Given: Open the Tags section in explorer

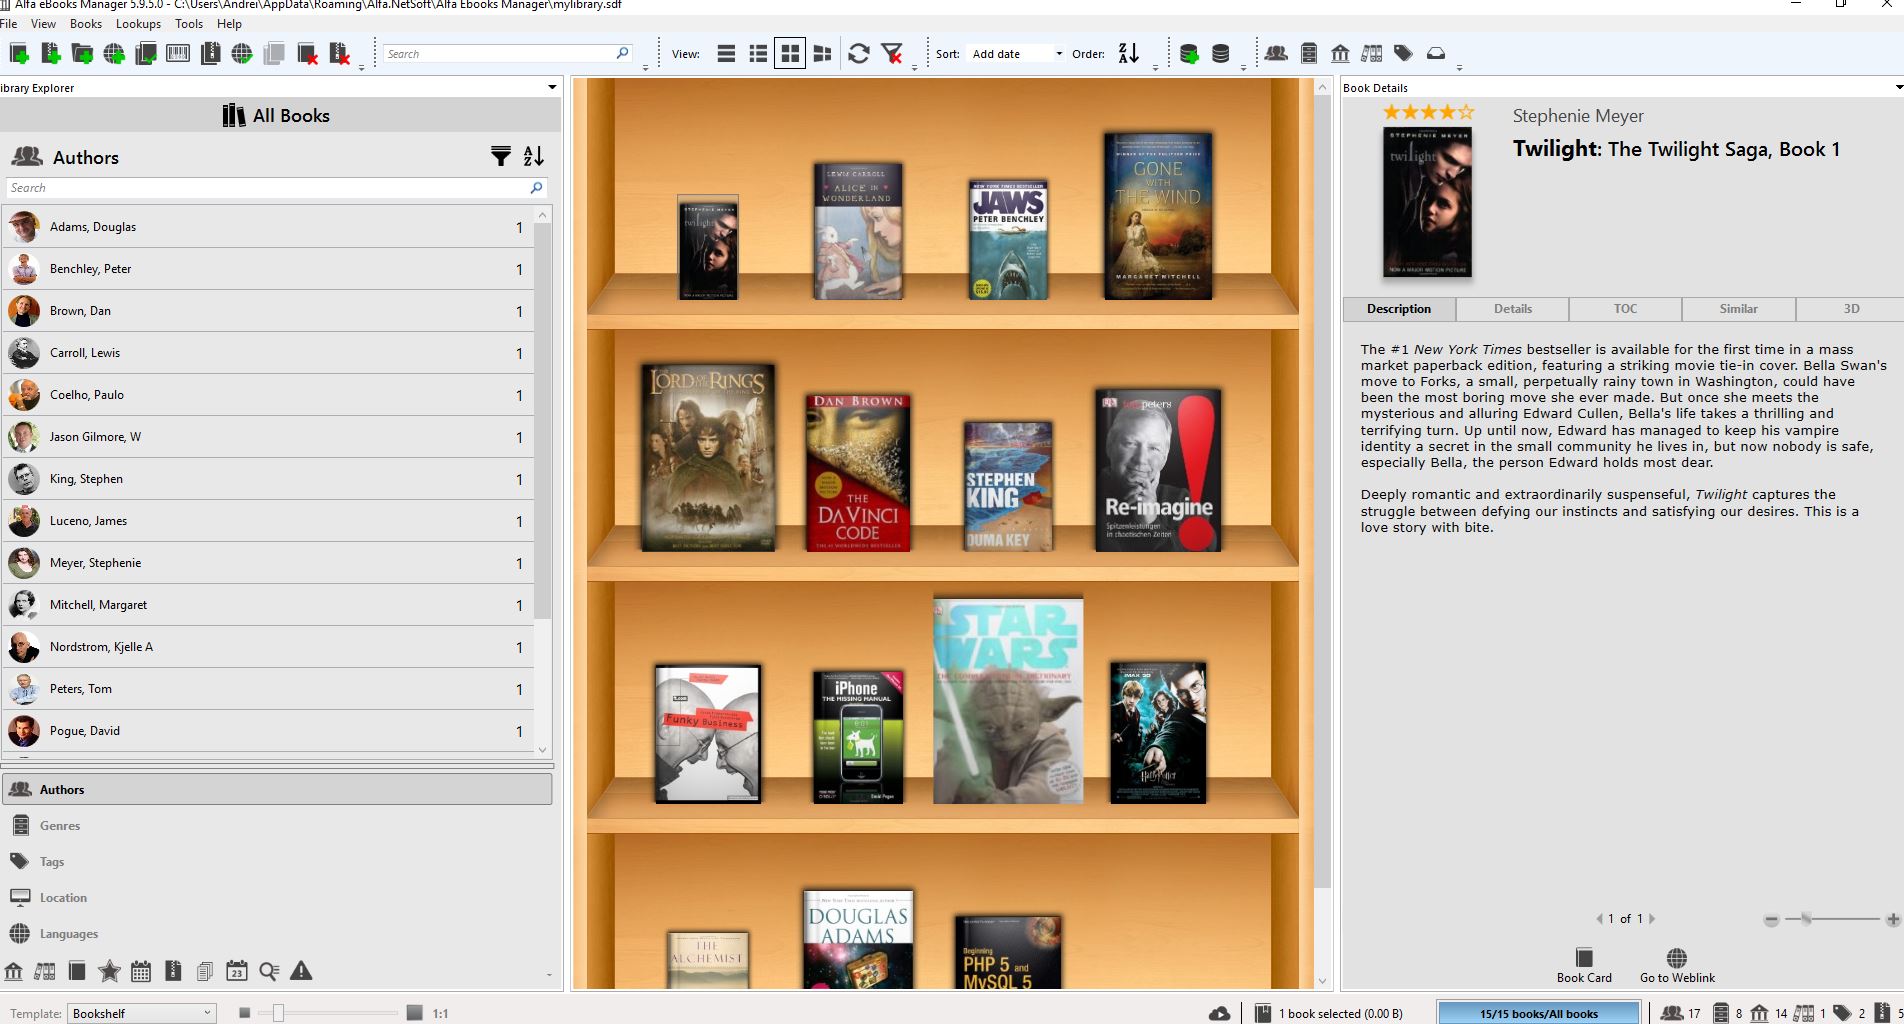Looking at the screenshot, I should (277, 862).
